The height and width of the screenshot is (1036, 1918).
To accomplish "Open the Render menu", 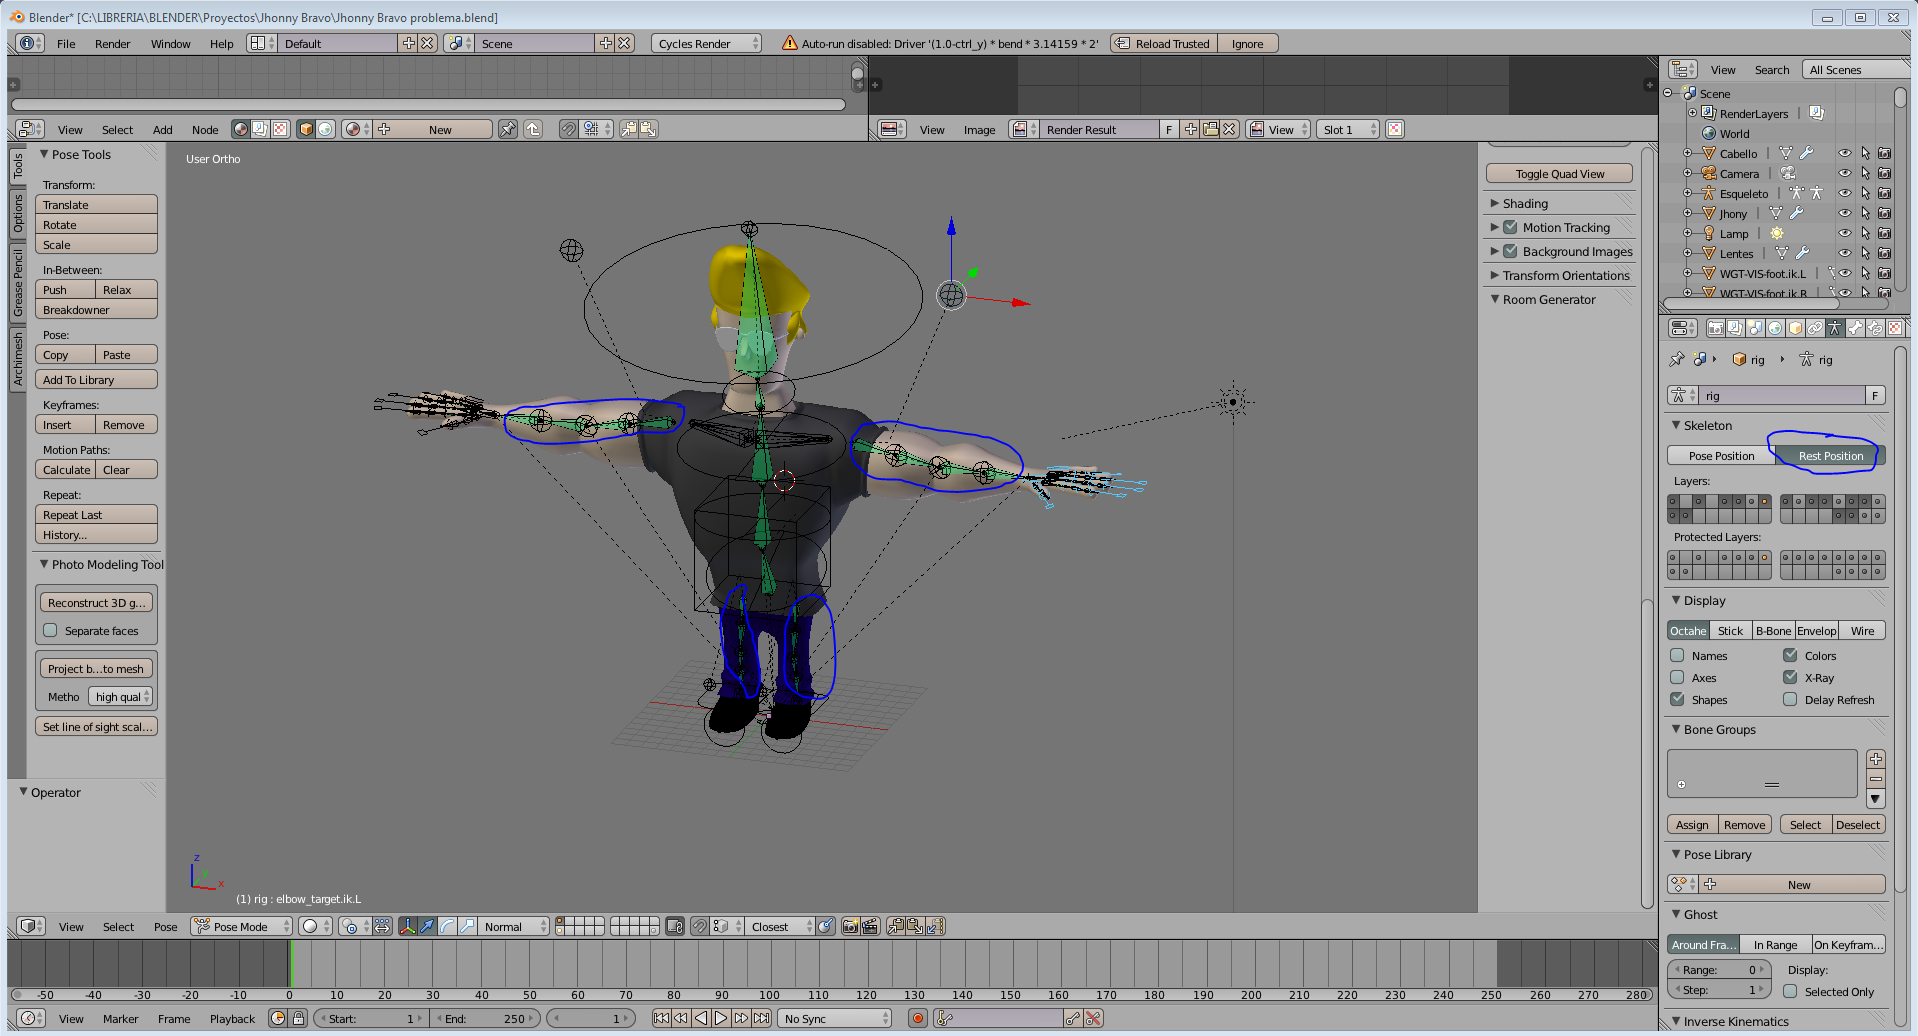I will click(113, 43).
